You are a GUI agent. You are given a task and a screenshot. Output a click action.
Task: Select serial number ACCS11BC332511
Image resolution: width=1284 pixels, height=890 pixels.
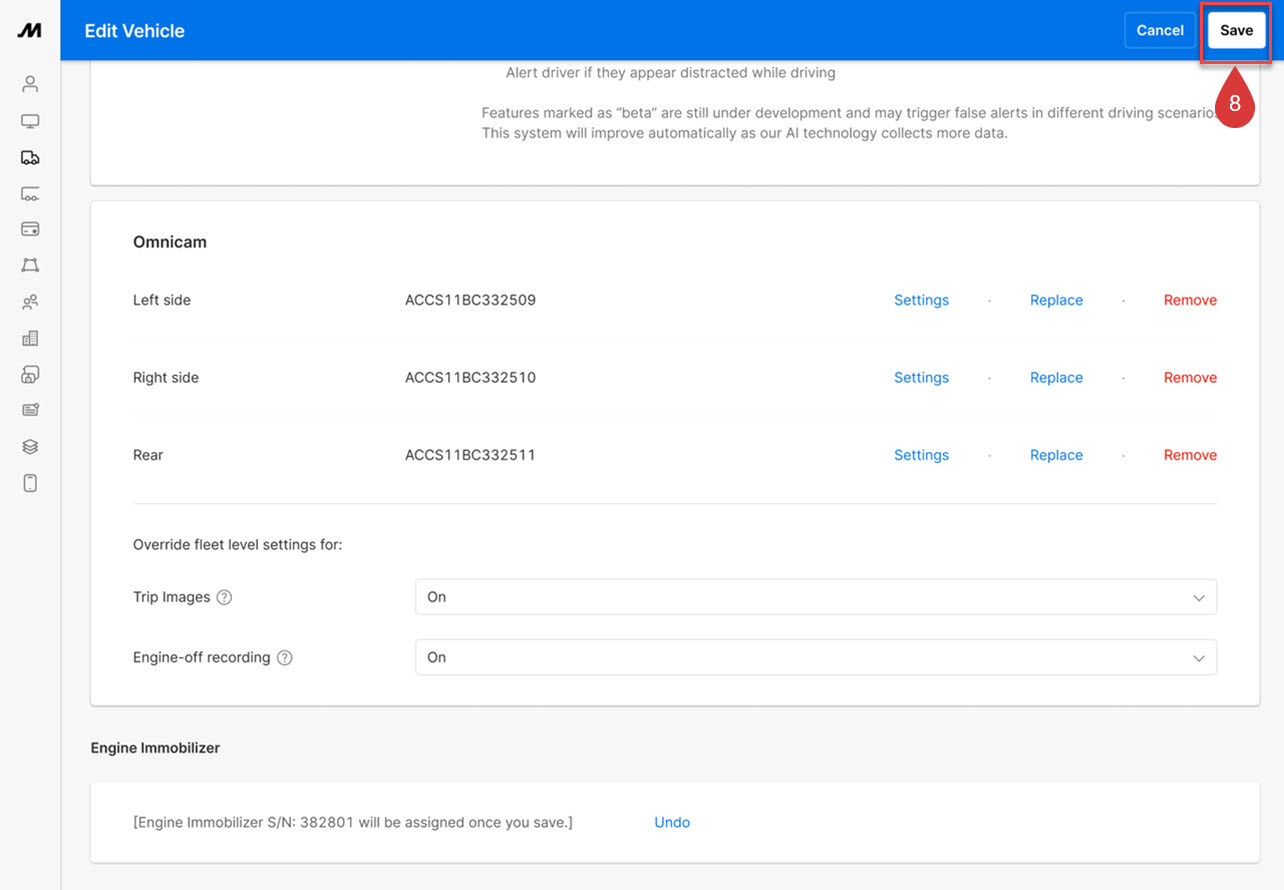pos(470,455)
